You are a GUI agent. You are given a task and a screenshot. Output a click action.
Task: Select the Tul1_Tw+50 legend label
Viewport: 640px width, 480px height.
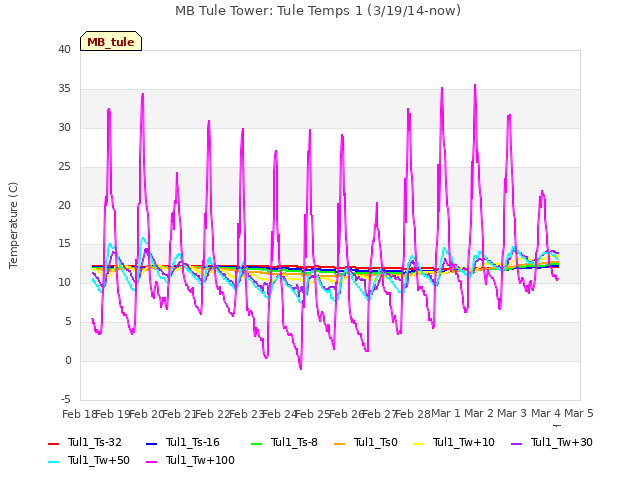click(x=99, y=460)
